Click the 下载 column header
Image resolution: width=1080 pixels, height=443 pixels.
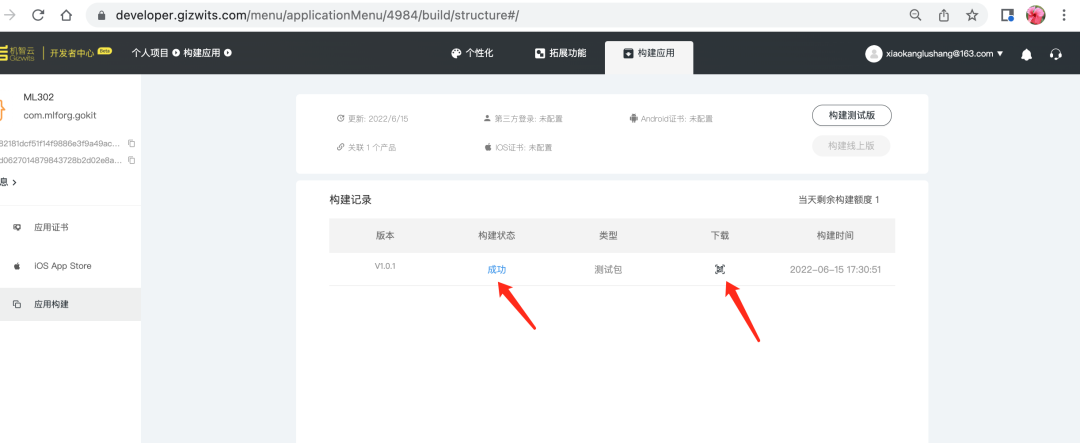tap(720, 236)
